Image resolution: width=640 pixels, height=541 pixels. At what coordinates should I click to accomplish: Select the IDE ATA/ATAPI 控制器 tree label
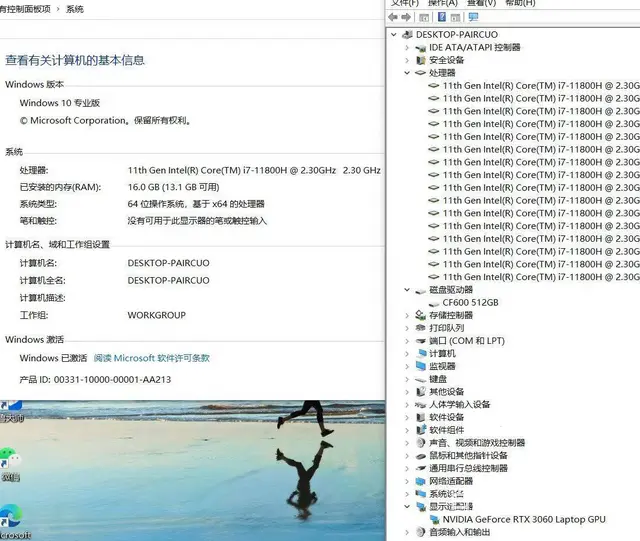point(475,48)
